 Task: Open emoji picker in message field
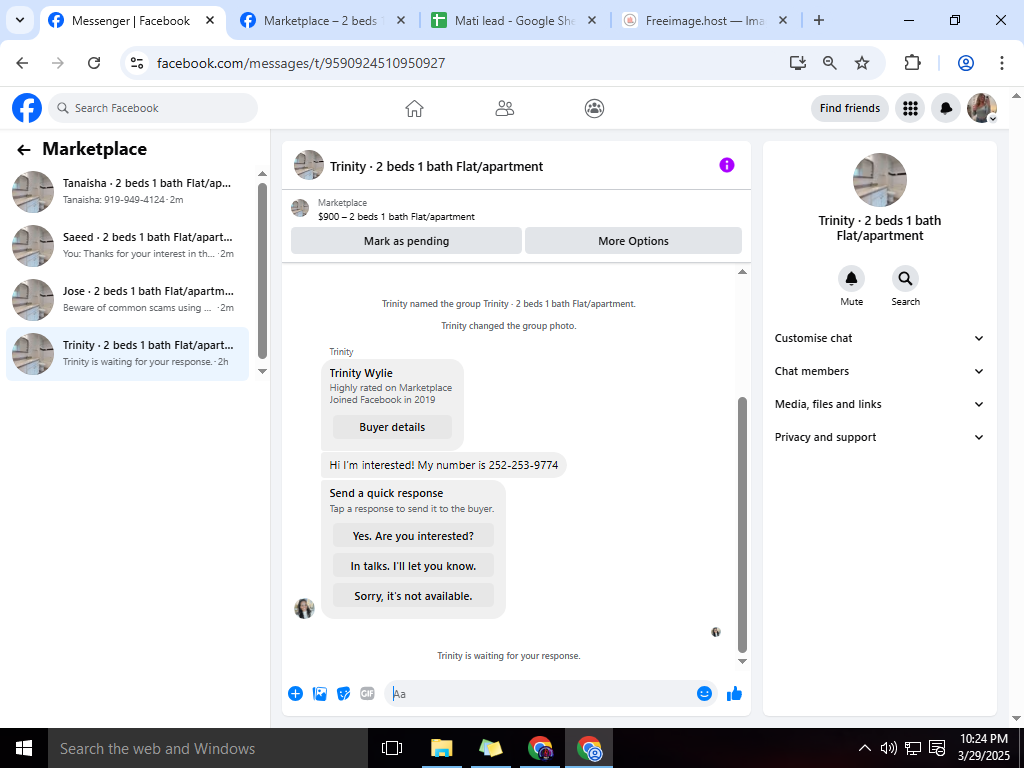[x=704, y=694]
